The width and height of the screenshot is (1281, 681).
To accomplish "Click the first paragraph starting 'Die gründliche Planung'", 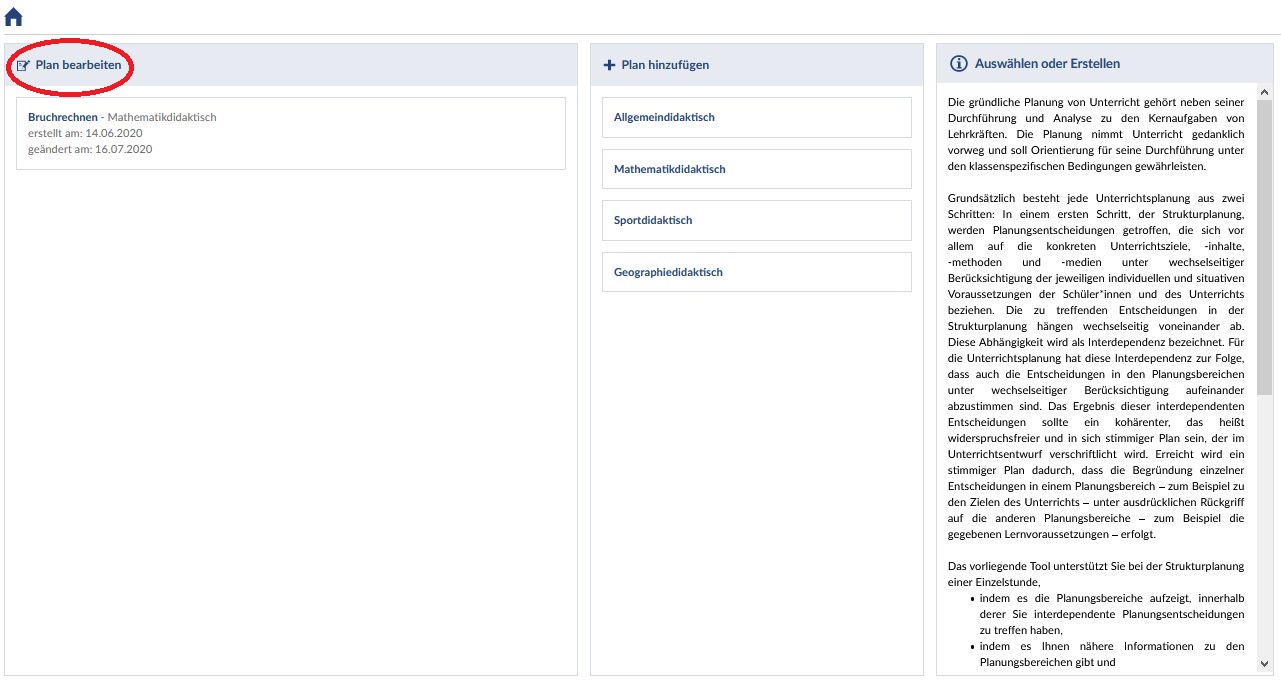I will [1095, 134].
